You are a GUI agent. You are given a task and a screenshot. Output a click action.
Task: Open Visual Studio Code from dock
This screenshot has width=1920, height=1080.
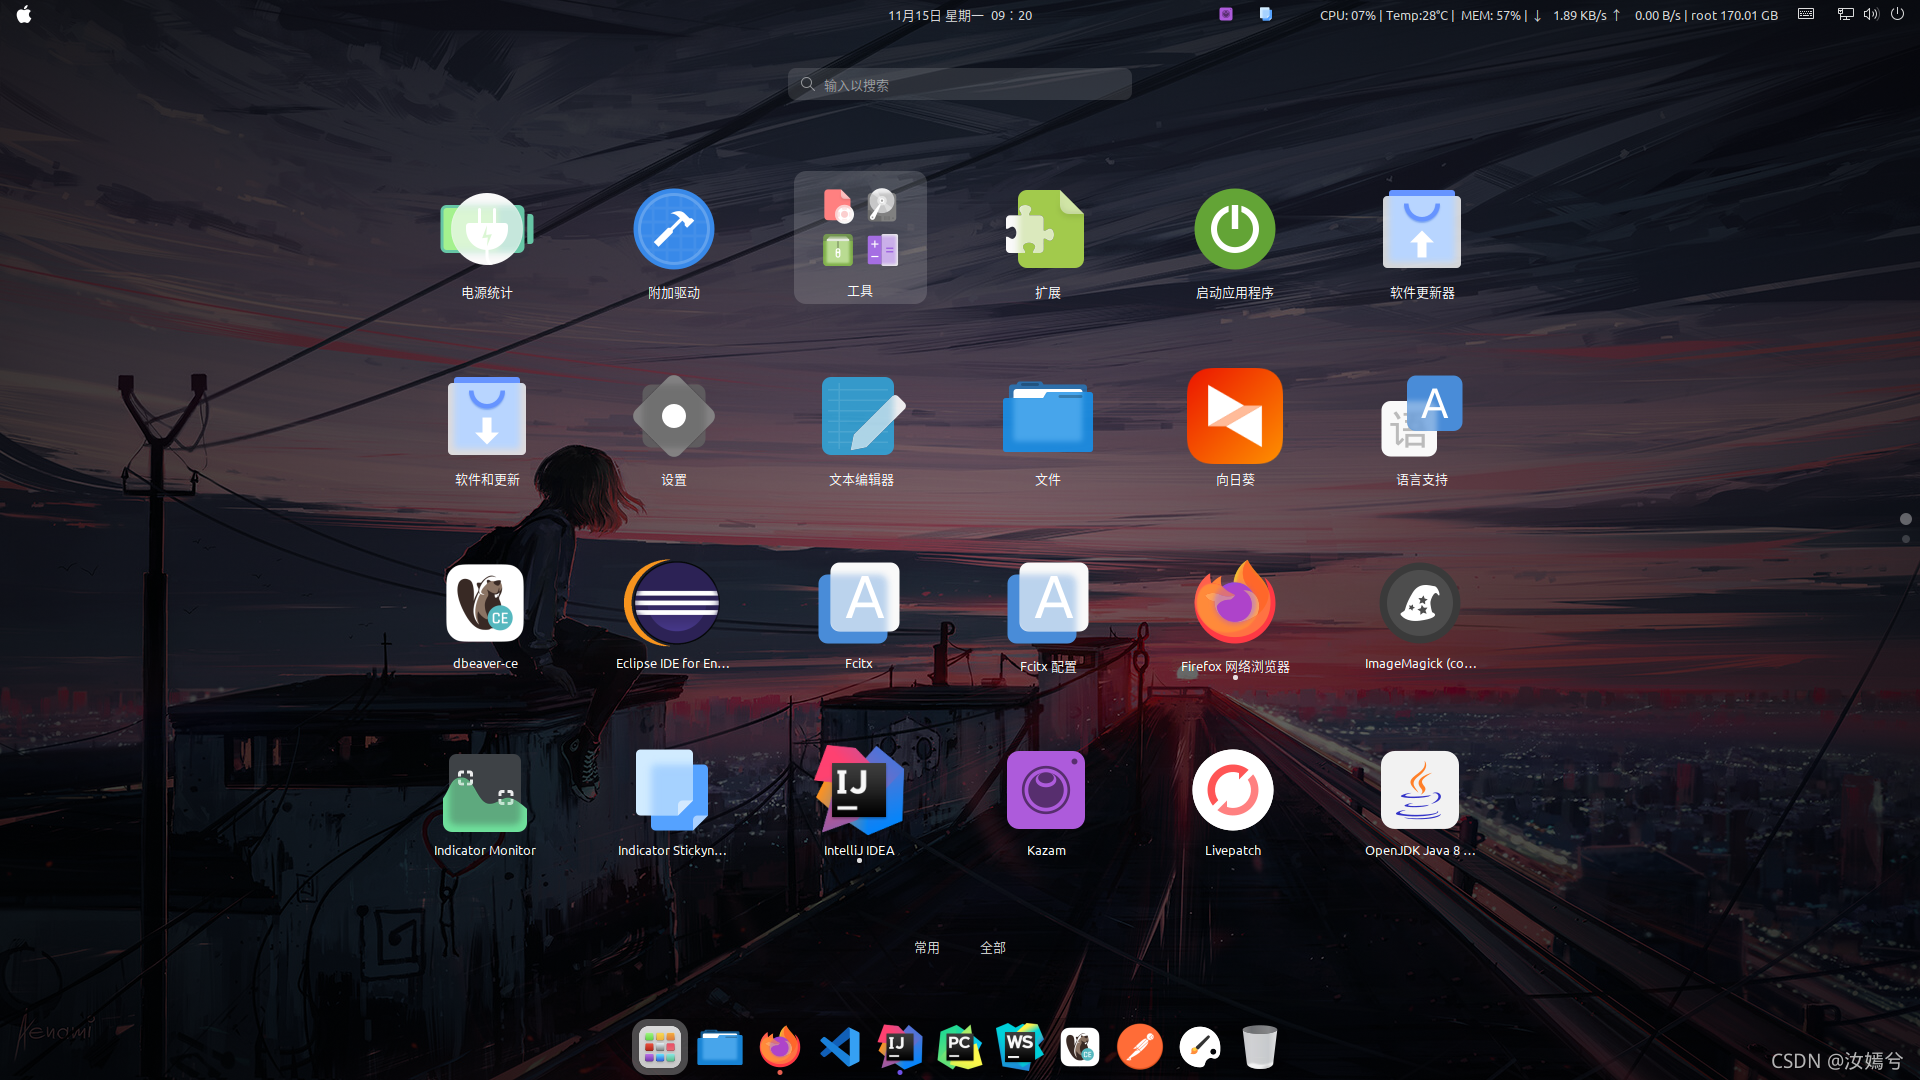click(x=839, y=1047)
